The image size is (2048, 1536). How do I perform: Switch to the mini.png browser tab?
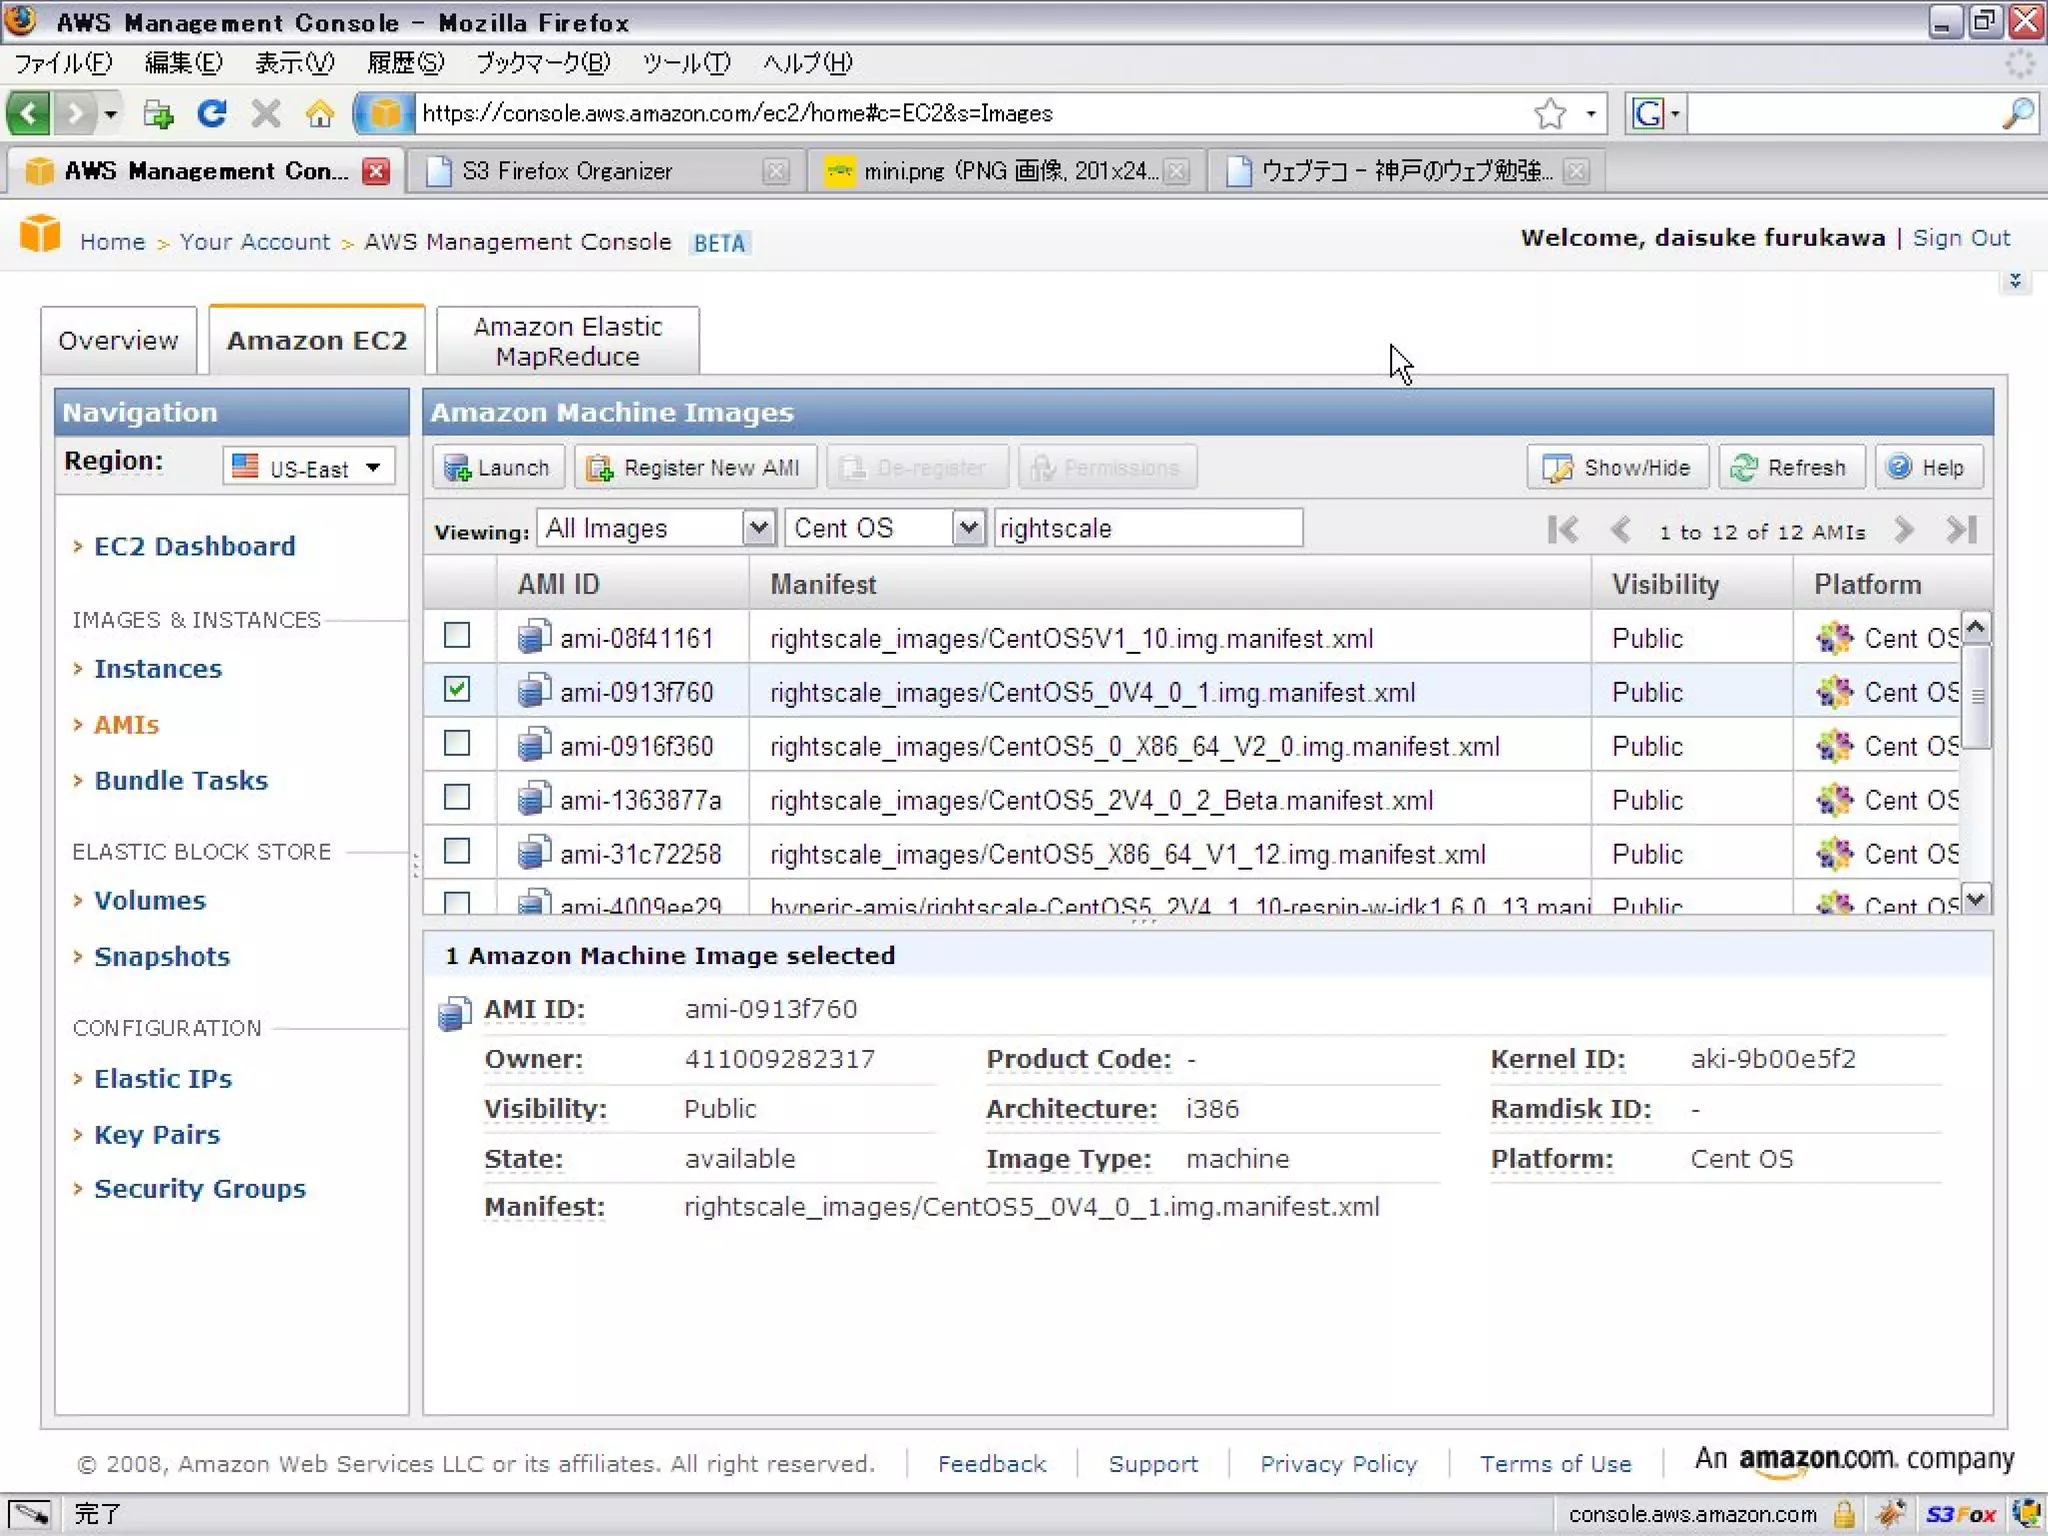(x=1005, y=171)
